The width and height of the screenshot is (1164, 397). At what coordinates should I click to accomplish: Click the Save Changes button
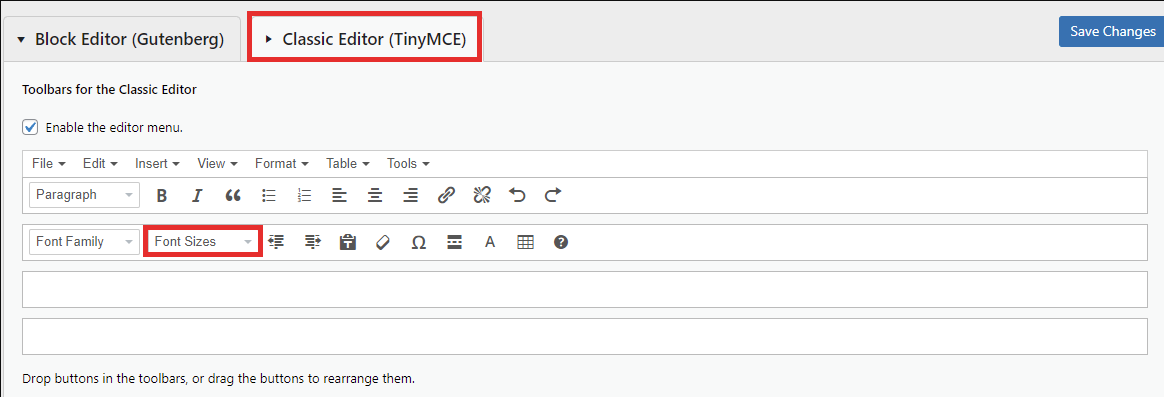[1112, 32]
